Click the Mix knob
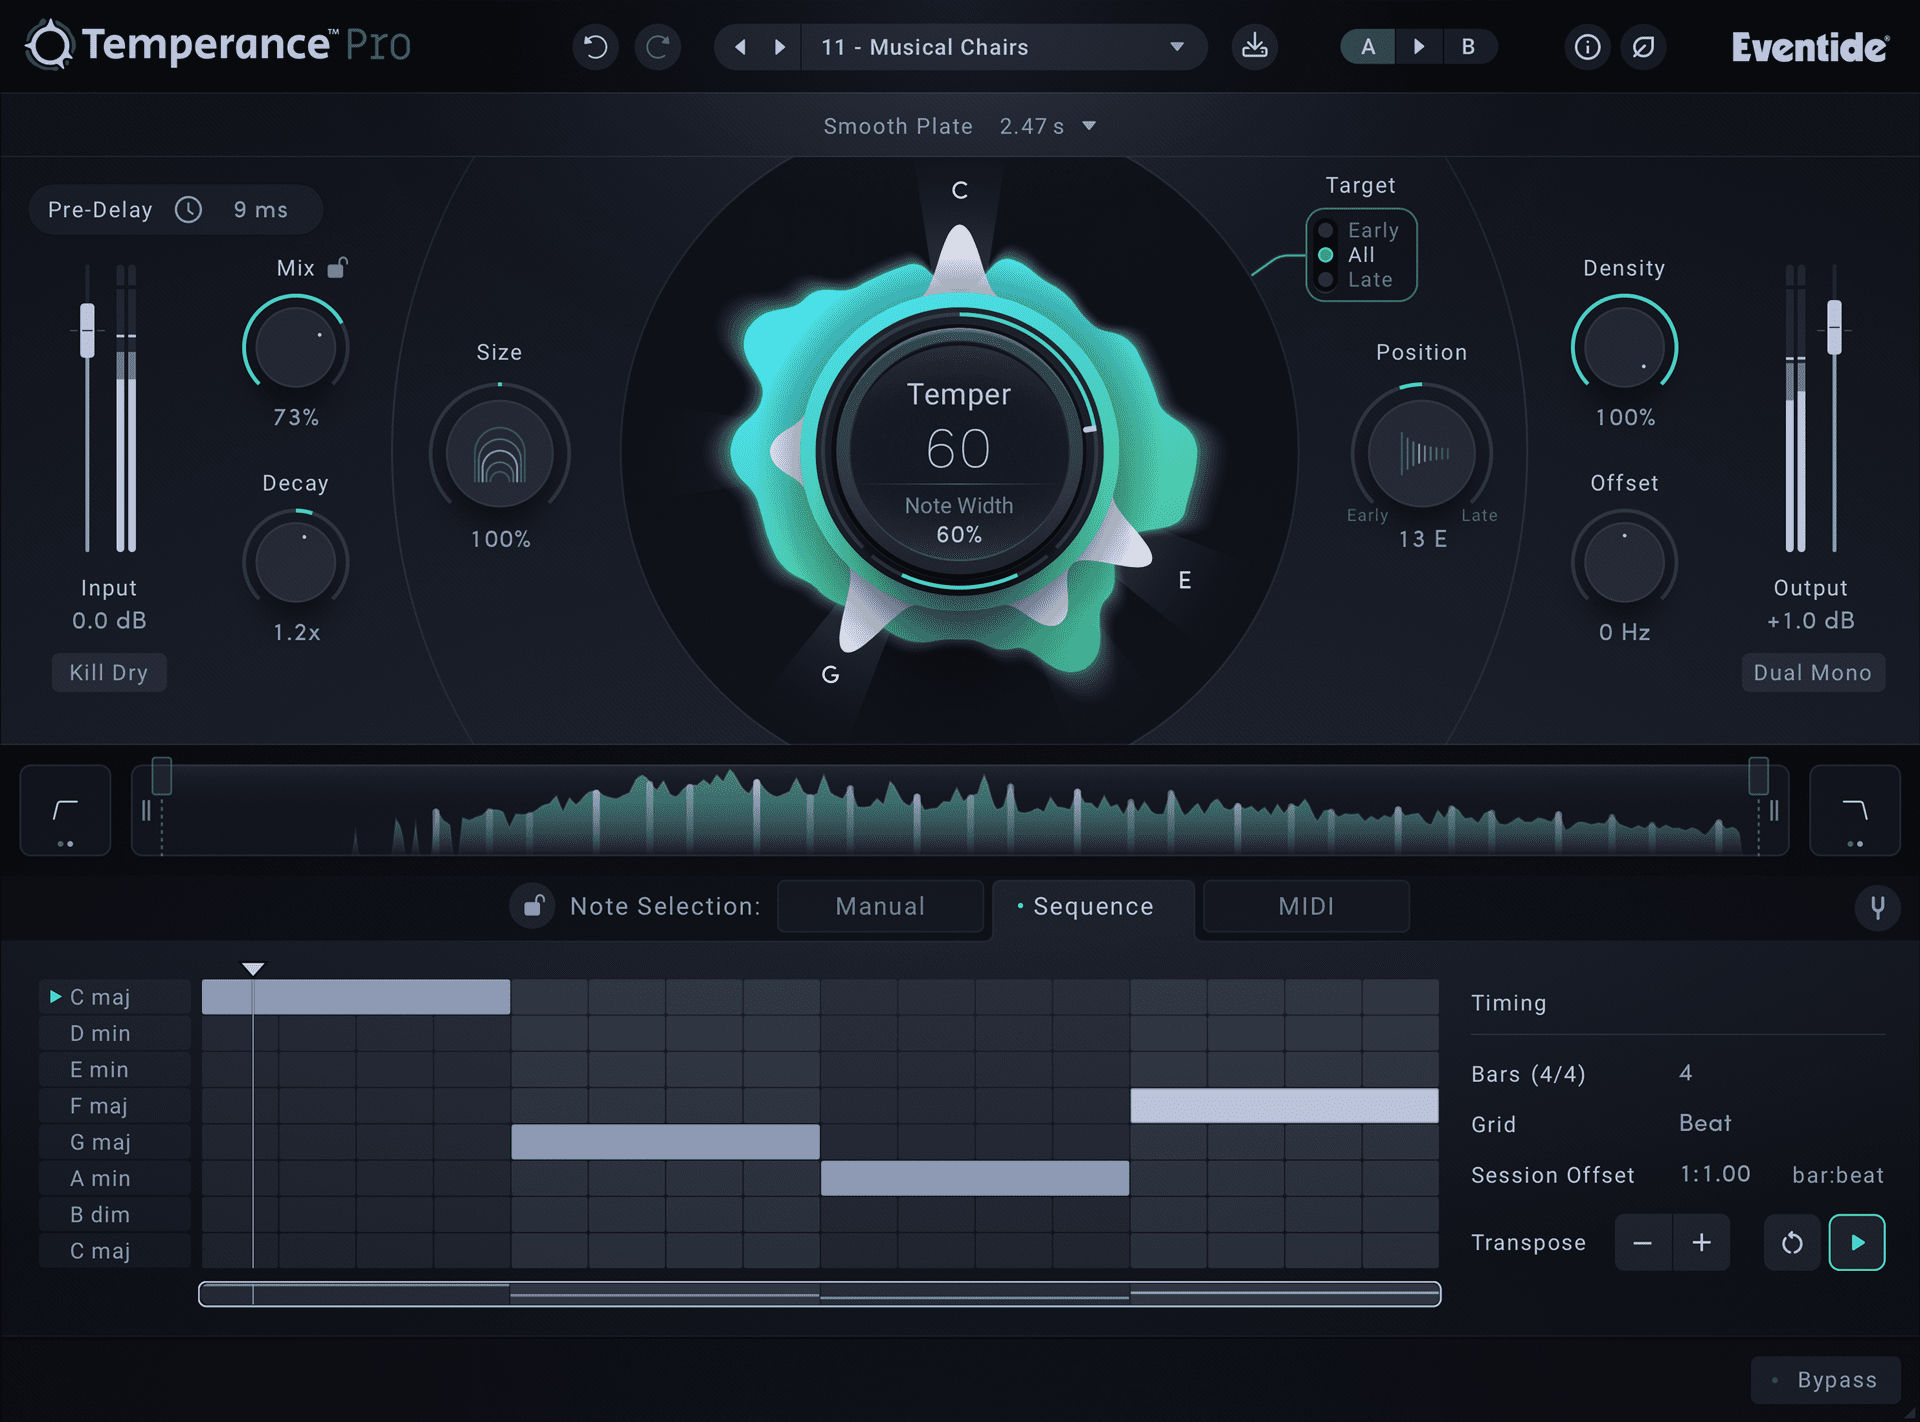Screen dimensions: 1920x1422 coord(295,347)
